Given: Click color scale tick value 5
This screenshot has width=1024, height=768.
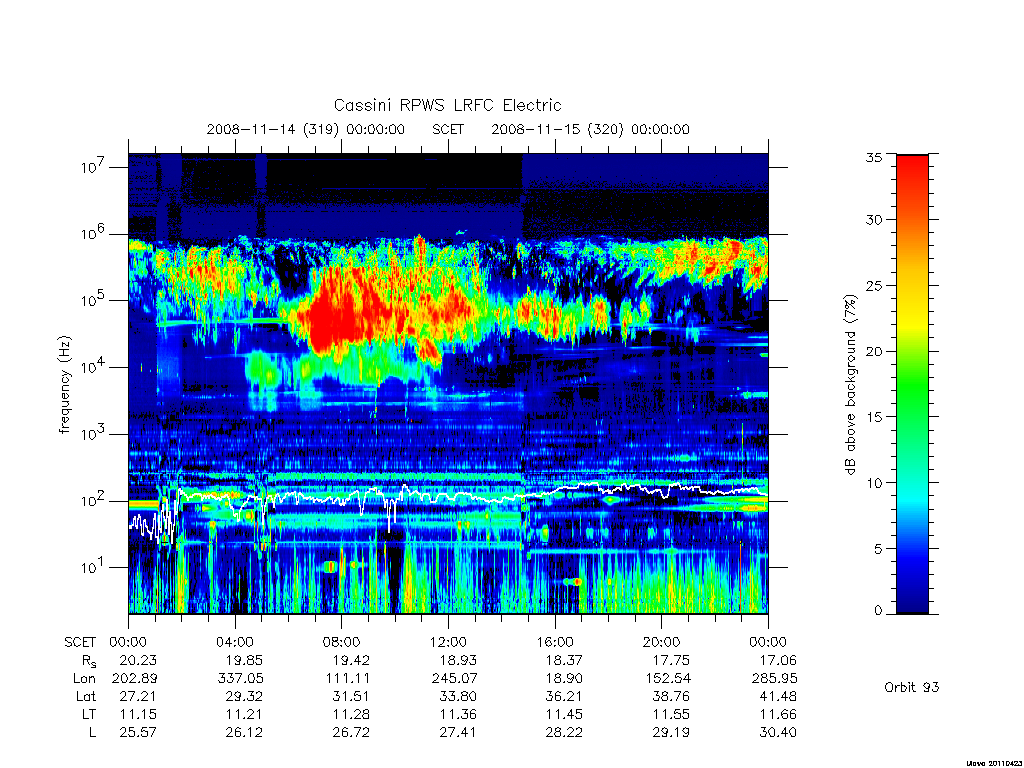Looking at the screenshot, I should click(x=877, y=549).
